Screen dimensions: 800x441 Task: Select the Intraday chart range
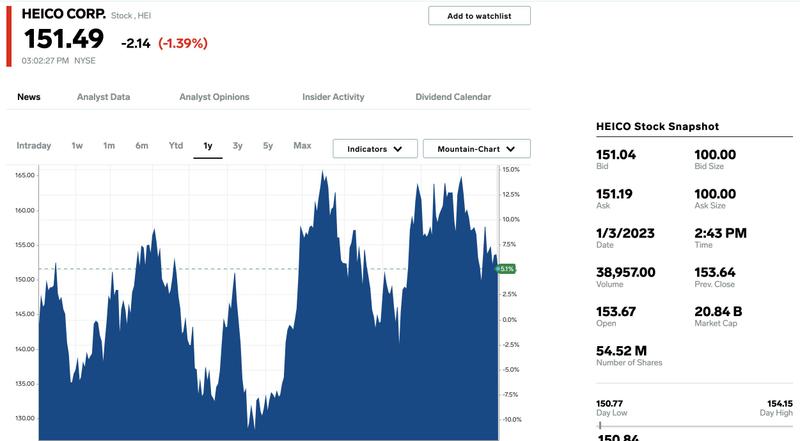coord(34,145)
